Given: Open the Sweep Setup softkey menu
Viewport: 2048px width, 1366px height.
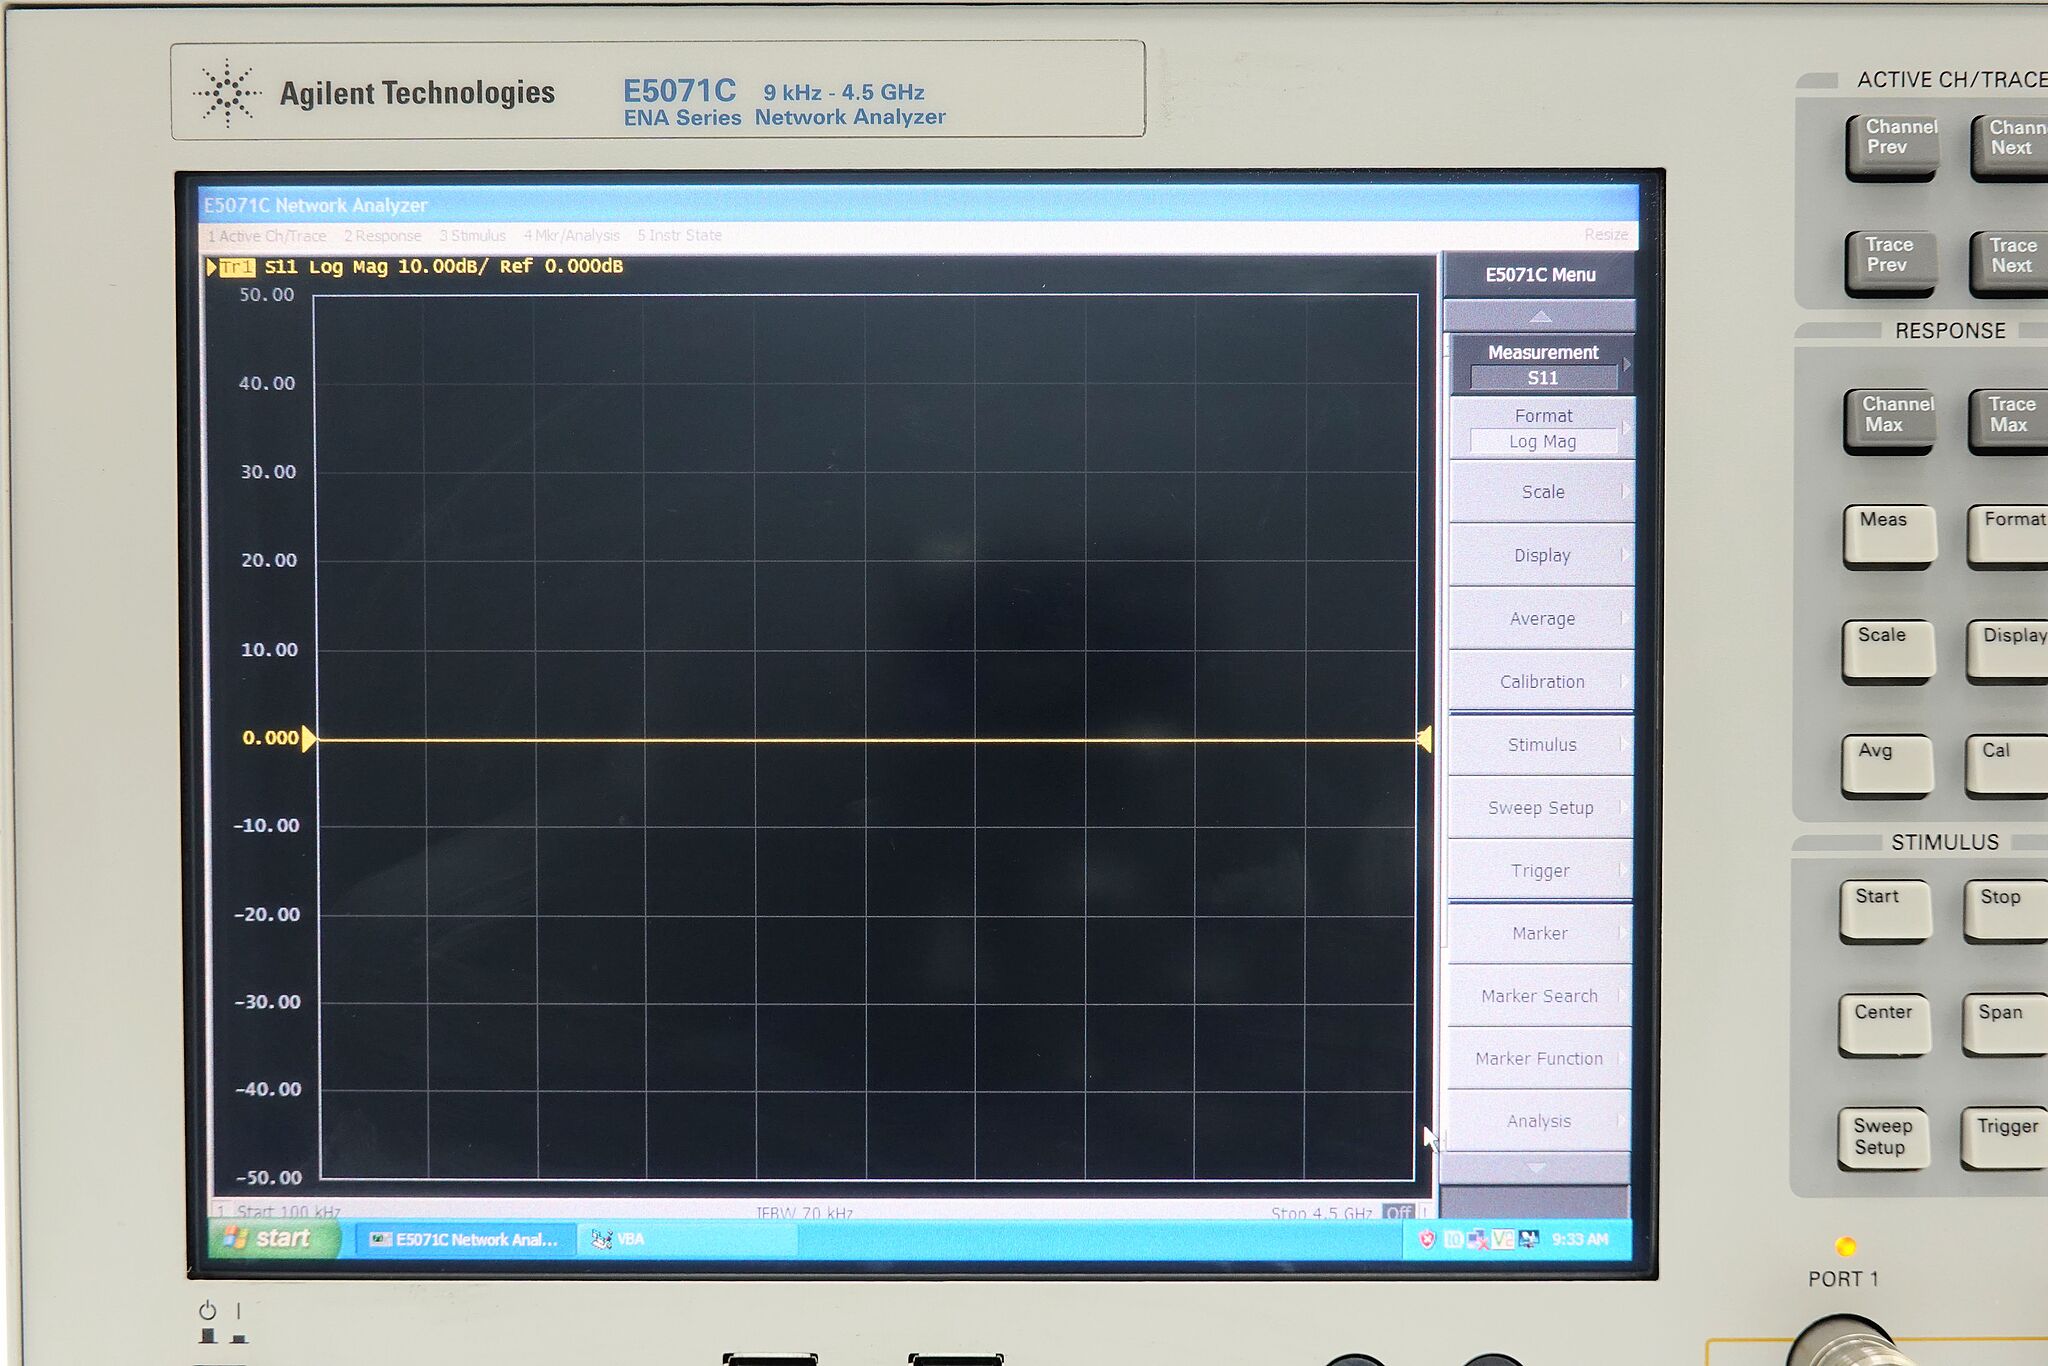Looking at the screenshot, I should (x=1541, y=807).
